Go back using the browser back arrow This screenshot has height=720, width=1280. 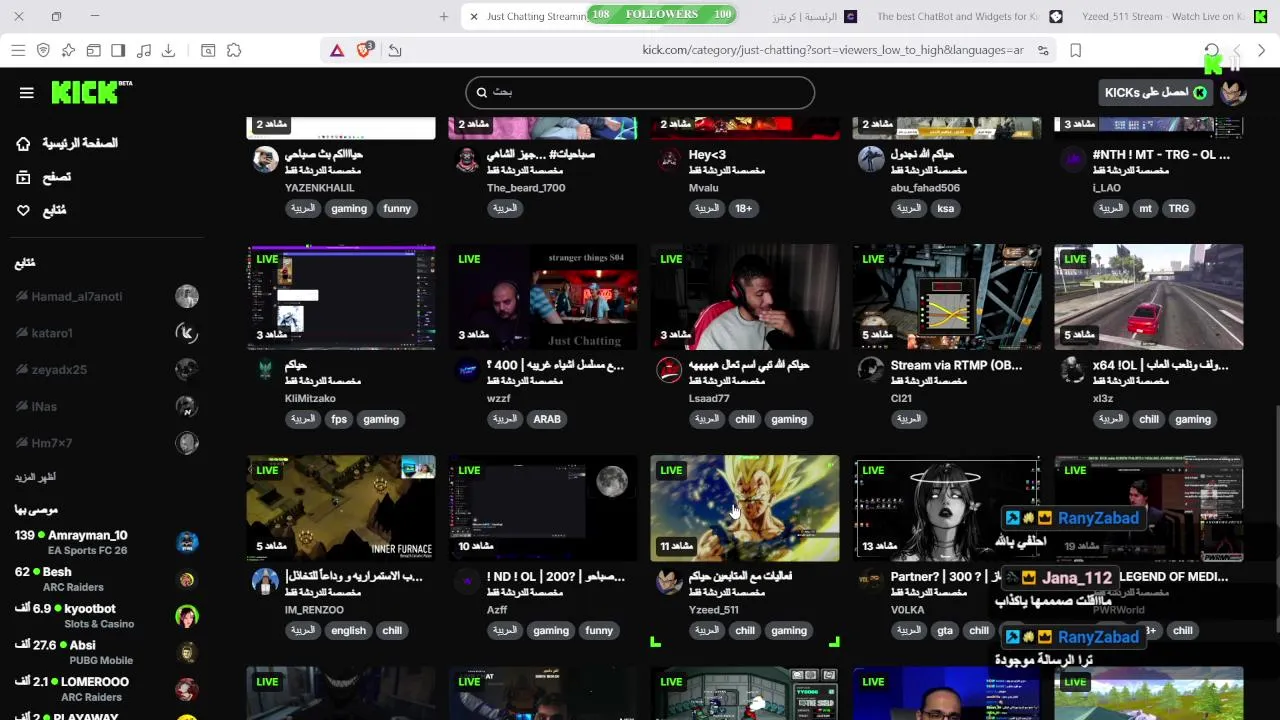pyautogui.click(x=1262, y=50)
